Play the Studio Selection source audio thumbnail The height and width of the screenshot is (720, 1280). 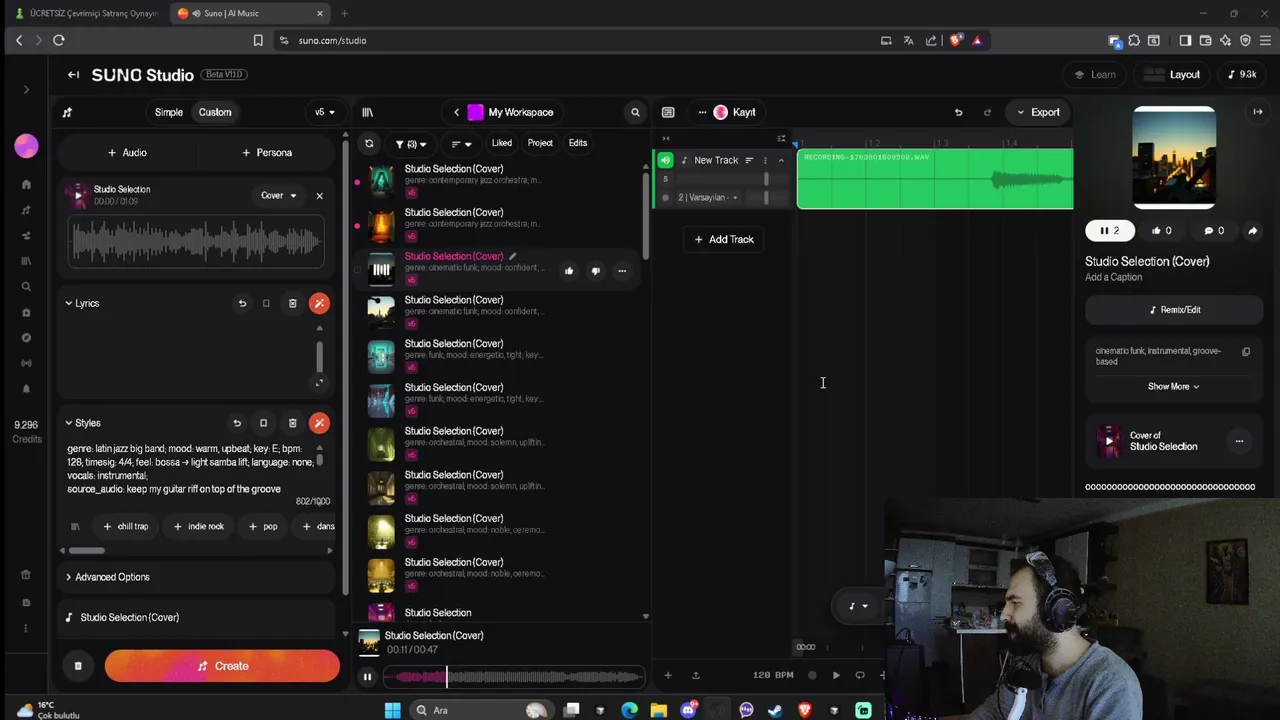78,195
